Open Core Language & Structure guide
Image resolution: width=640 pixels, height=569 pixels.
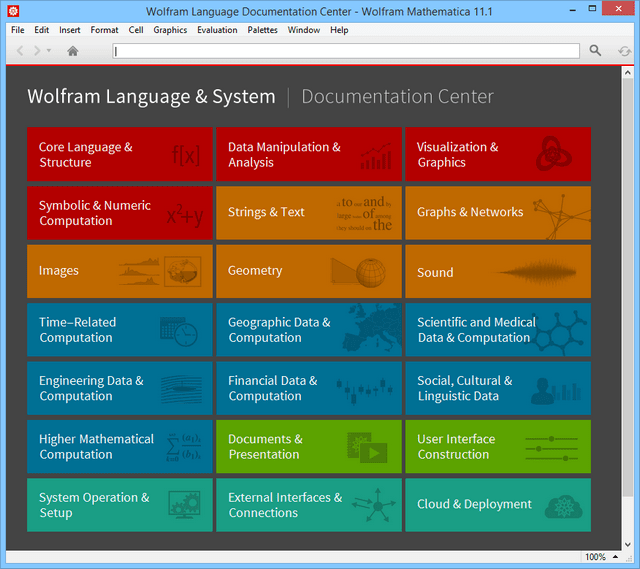[x=119, y=154]
